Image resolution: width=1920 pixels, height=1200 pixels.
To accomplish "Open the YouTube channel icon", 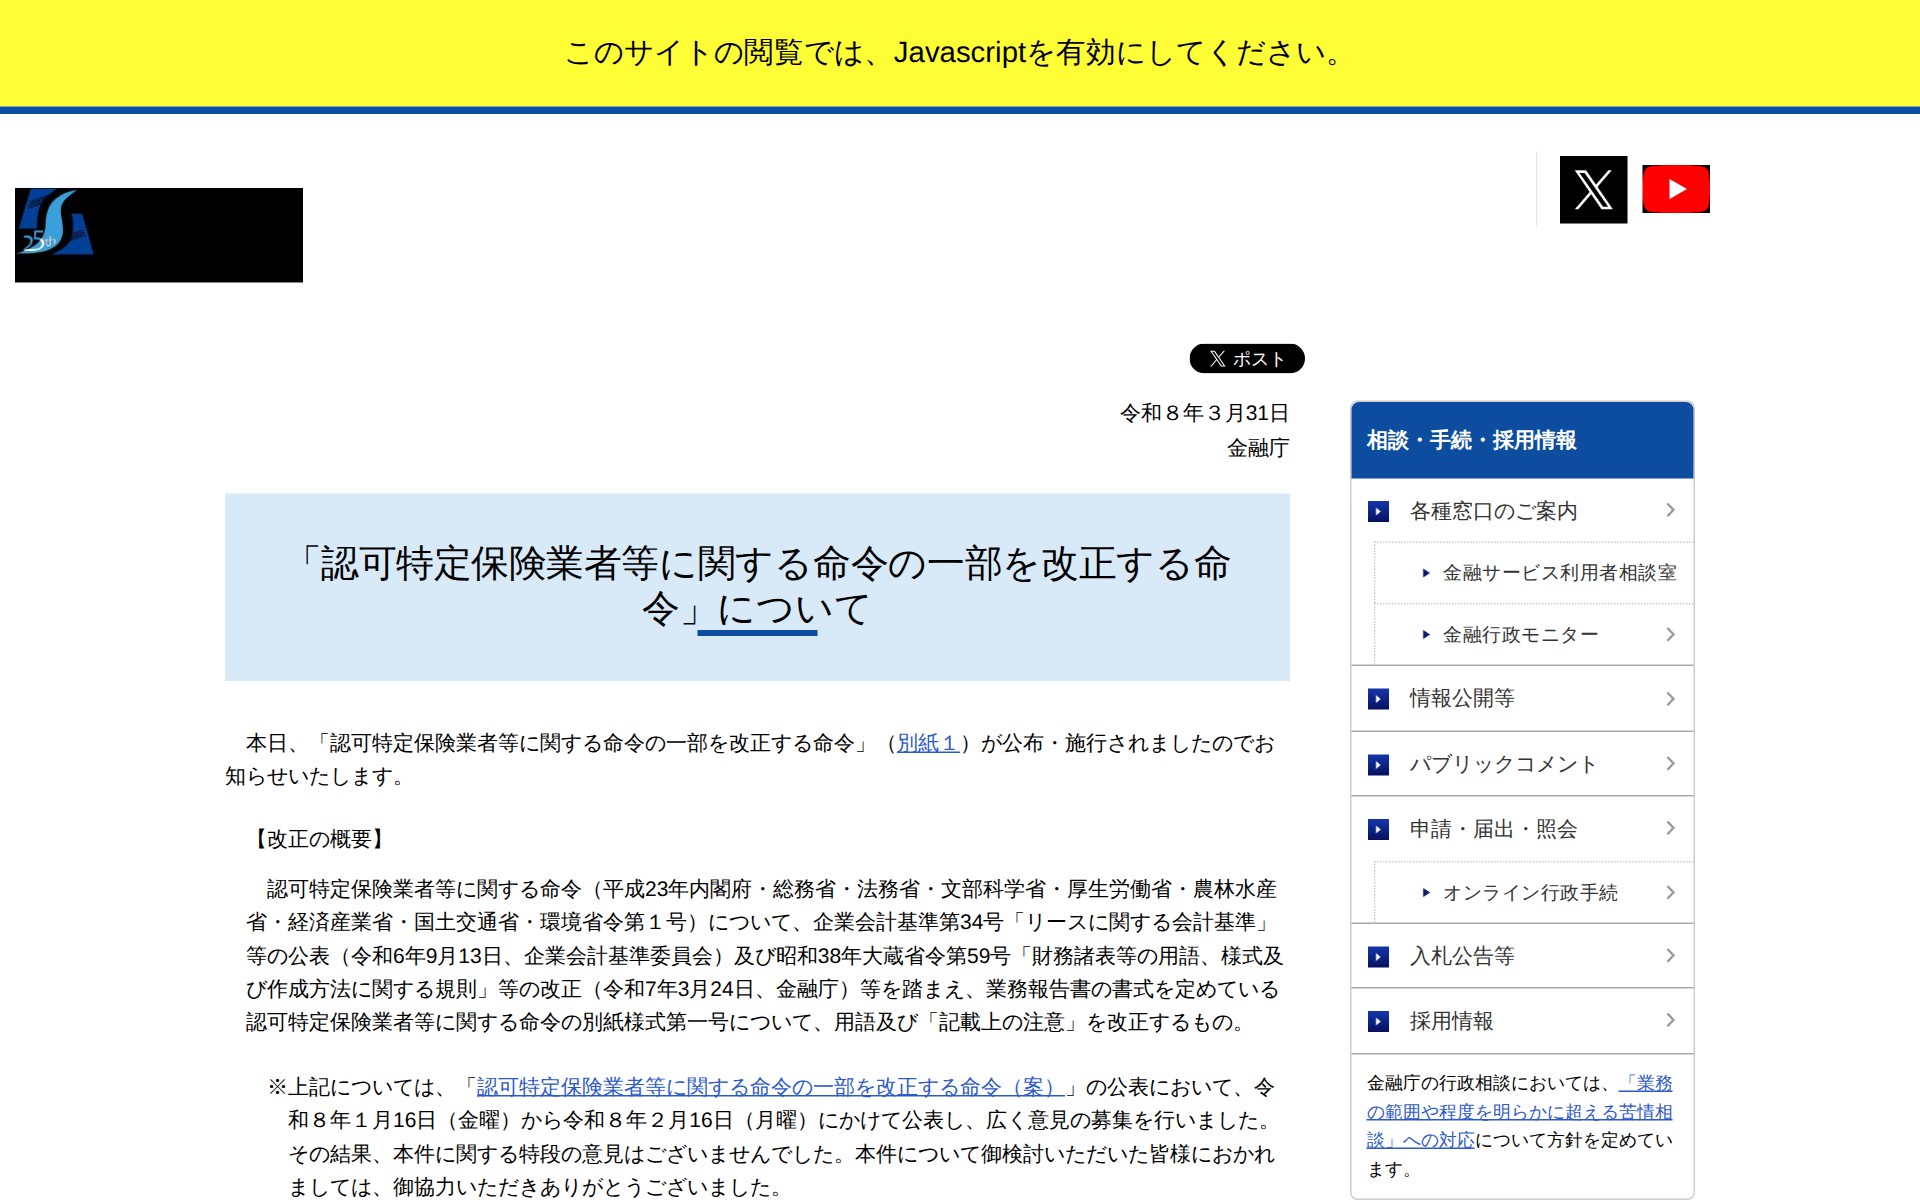I will pyautogui.click(x=1676, y=189).
